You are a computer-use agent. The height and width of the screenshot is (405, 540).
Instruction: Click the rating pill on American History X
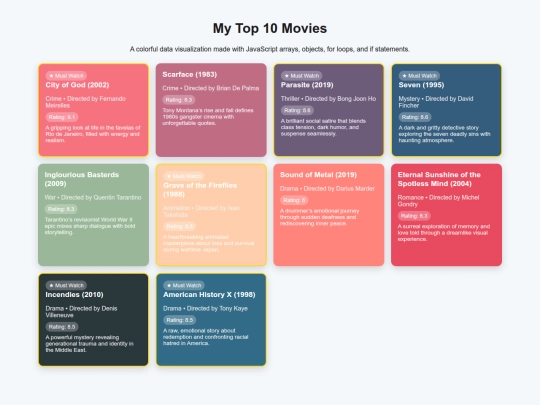point(179,320)
